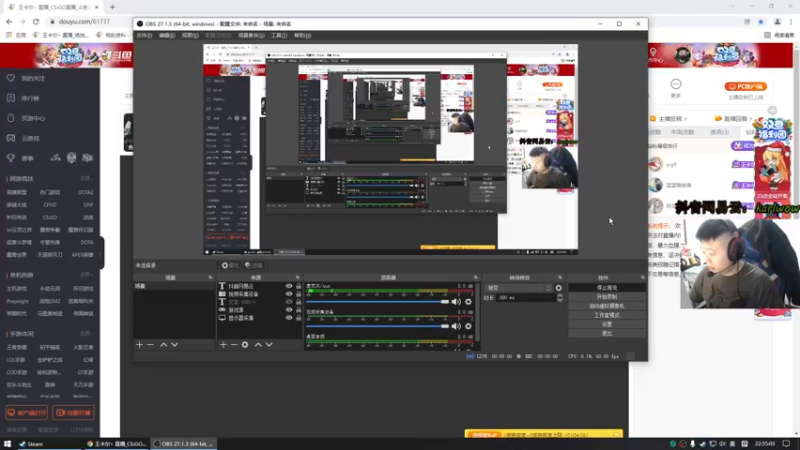Open 赛事 trophy icon in Douyu sidebar
800x450 pixels.
point(11,158)
